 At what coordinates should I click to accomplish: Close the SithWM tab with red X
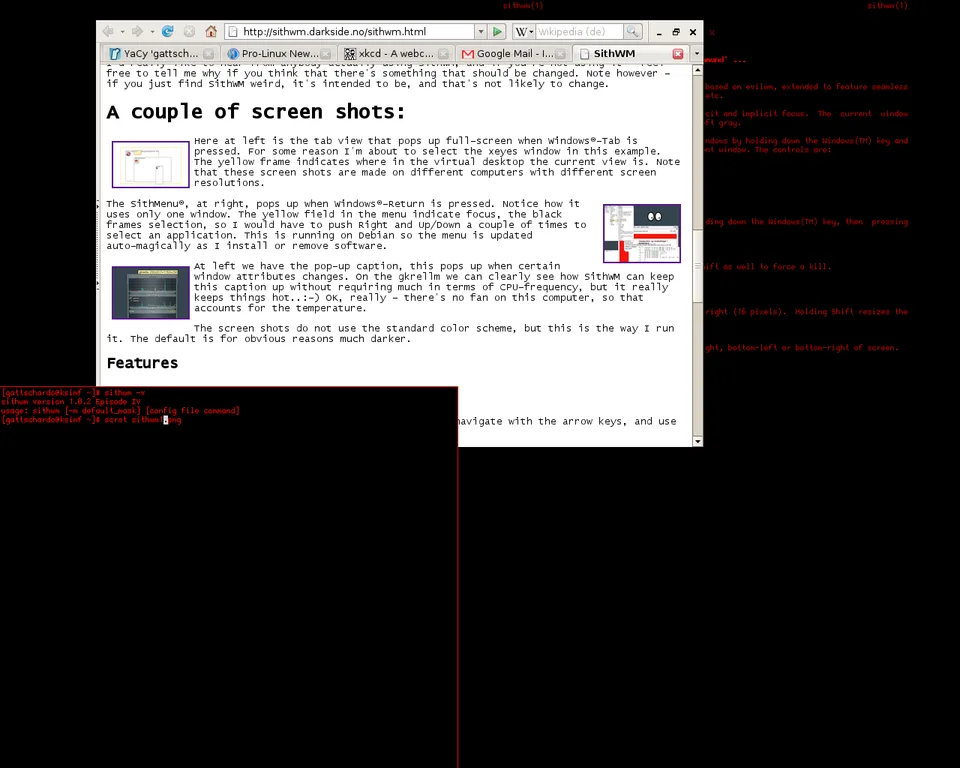[678, 54]
